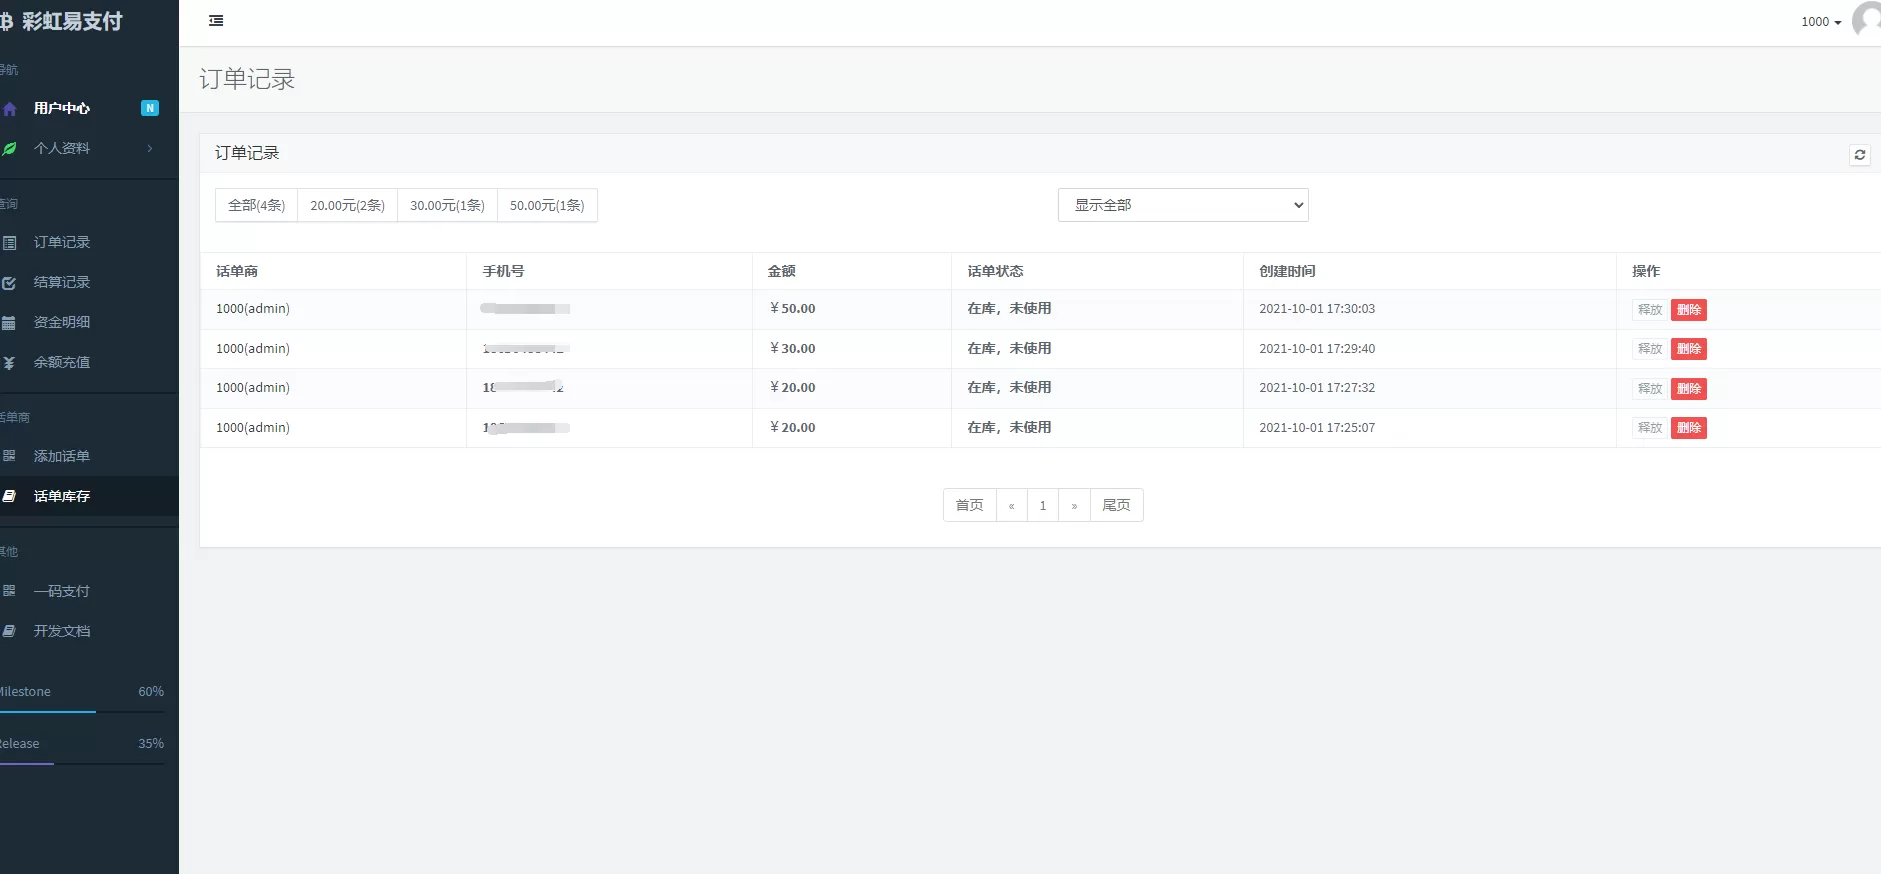This screenshot has height=874, width=1881.
Task: Click the book icon beside 开发文档
Action: (x=9, y=631)
